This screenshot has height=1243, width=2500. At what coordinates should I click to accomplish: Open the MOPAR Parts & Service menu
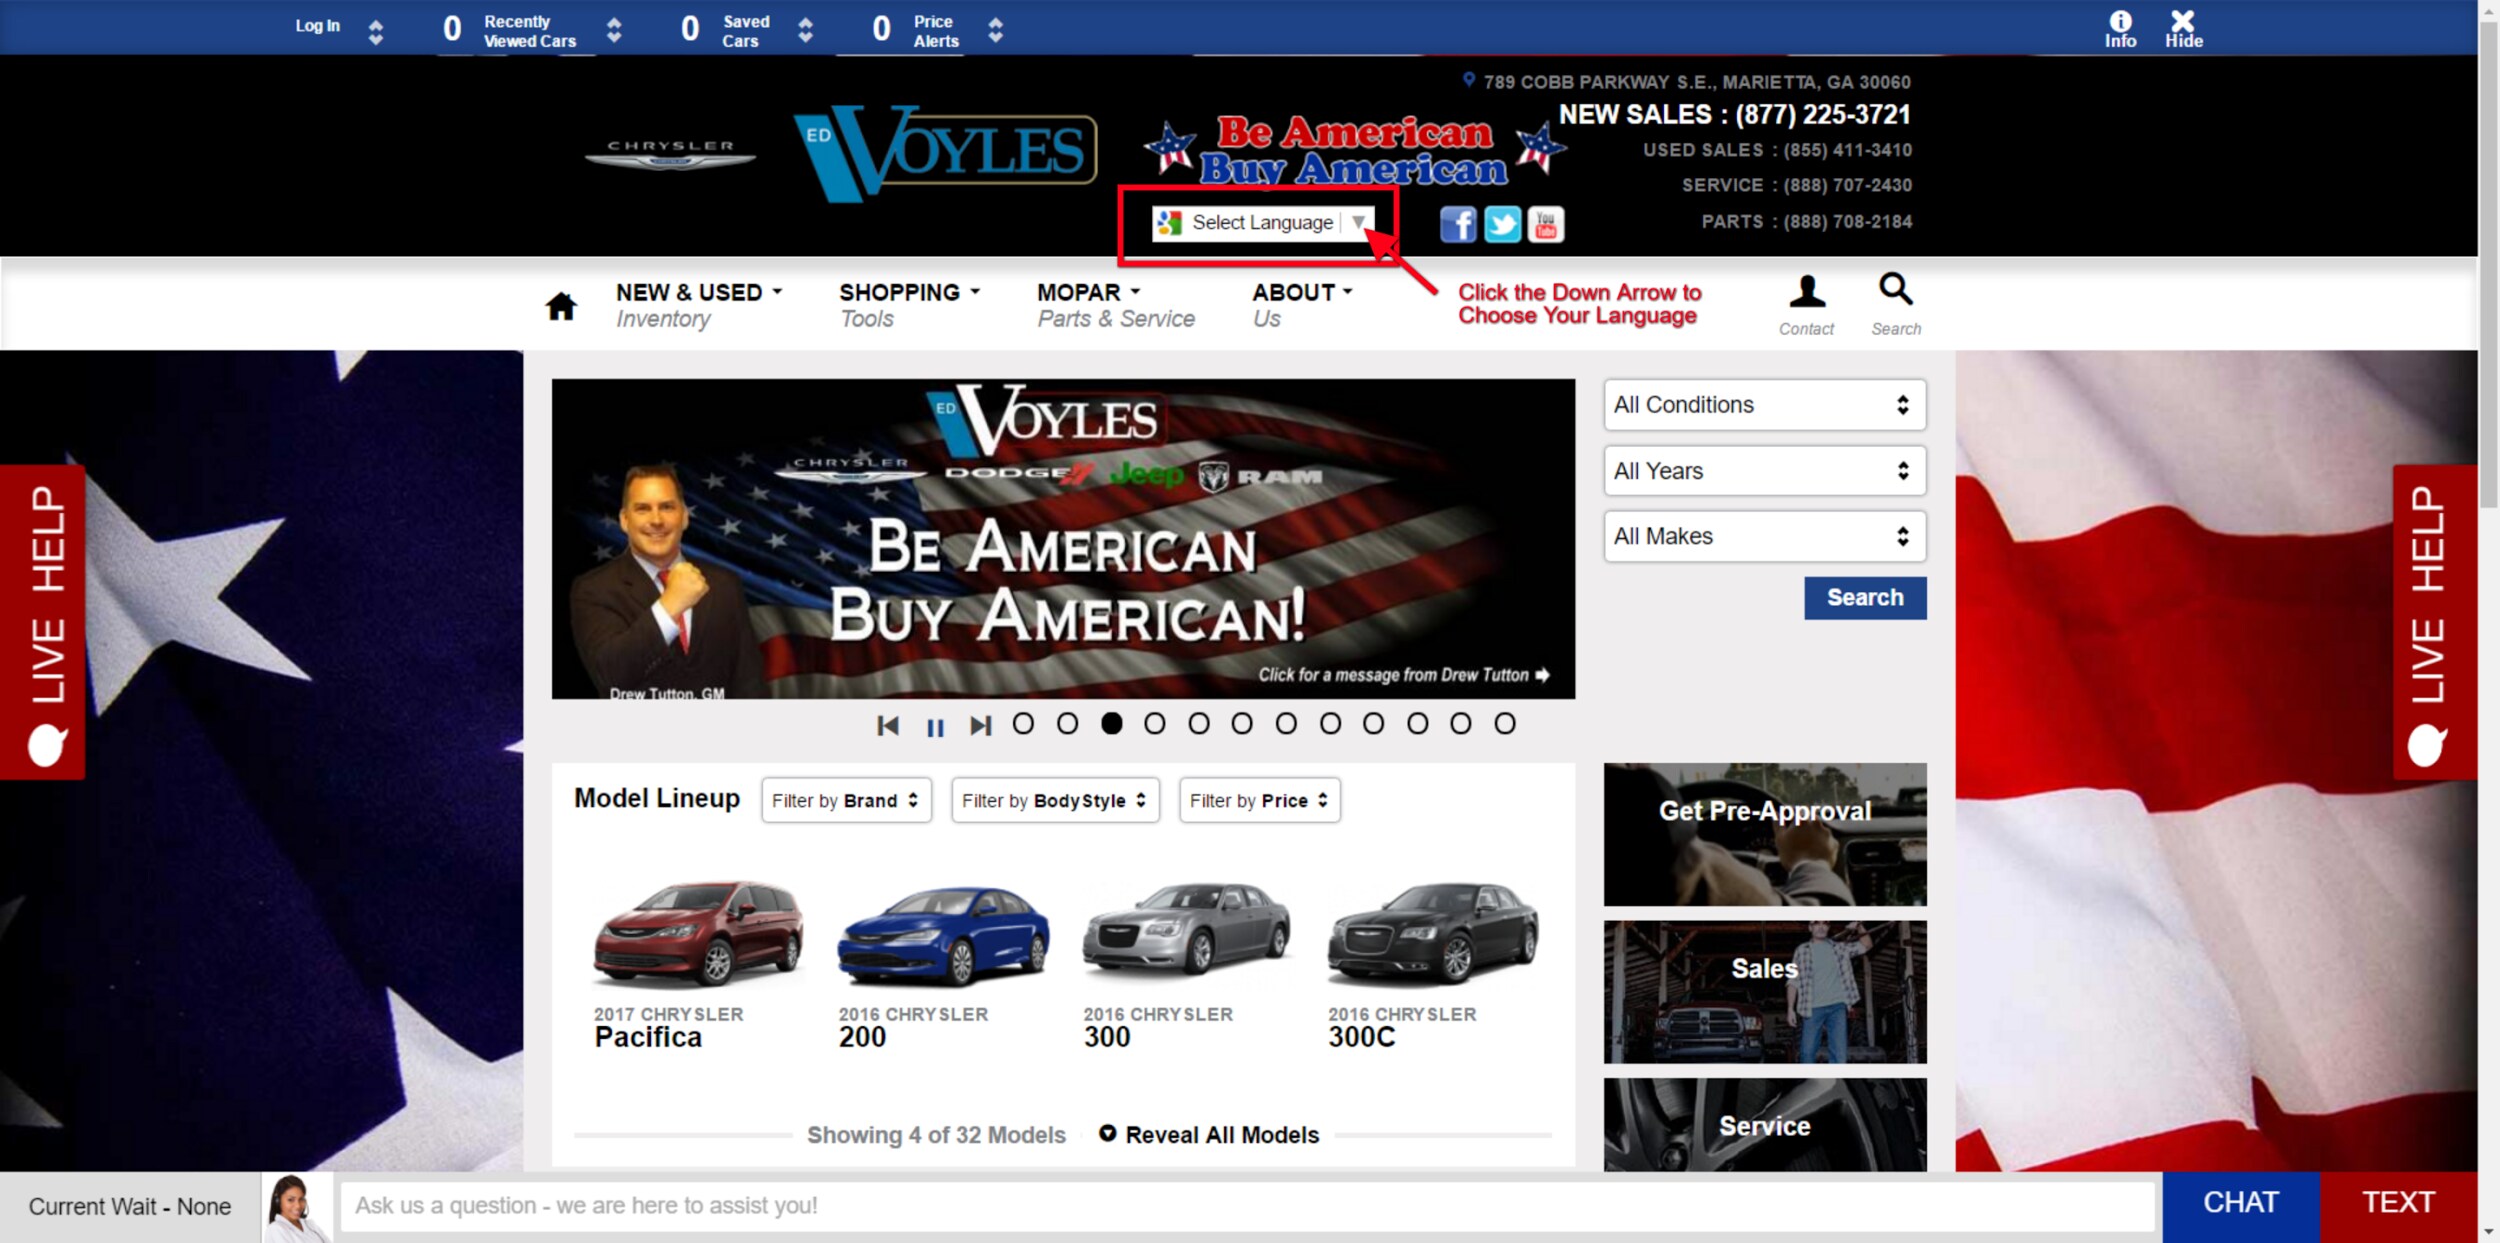coord(1115,305)
